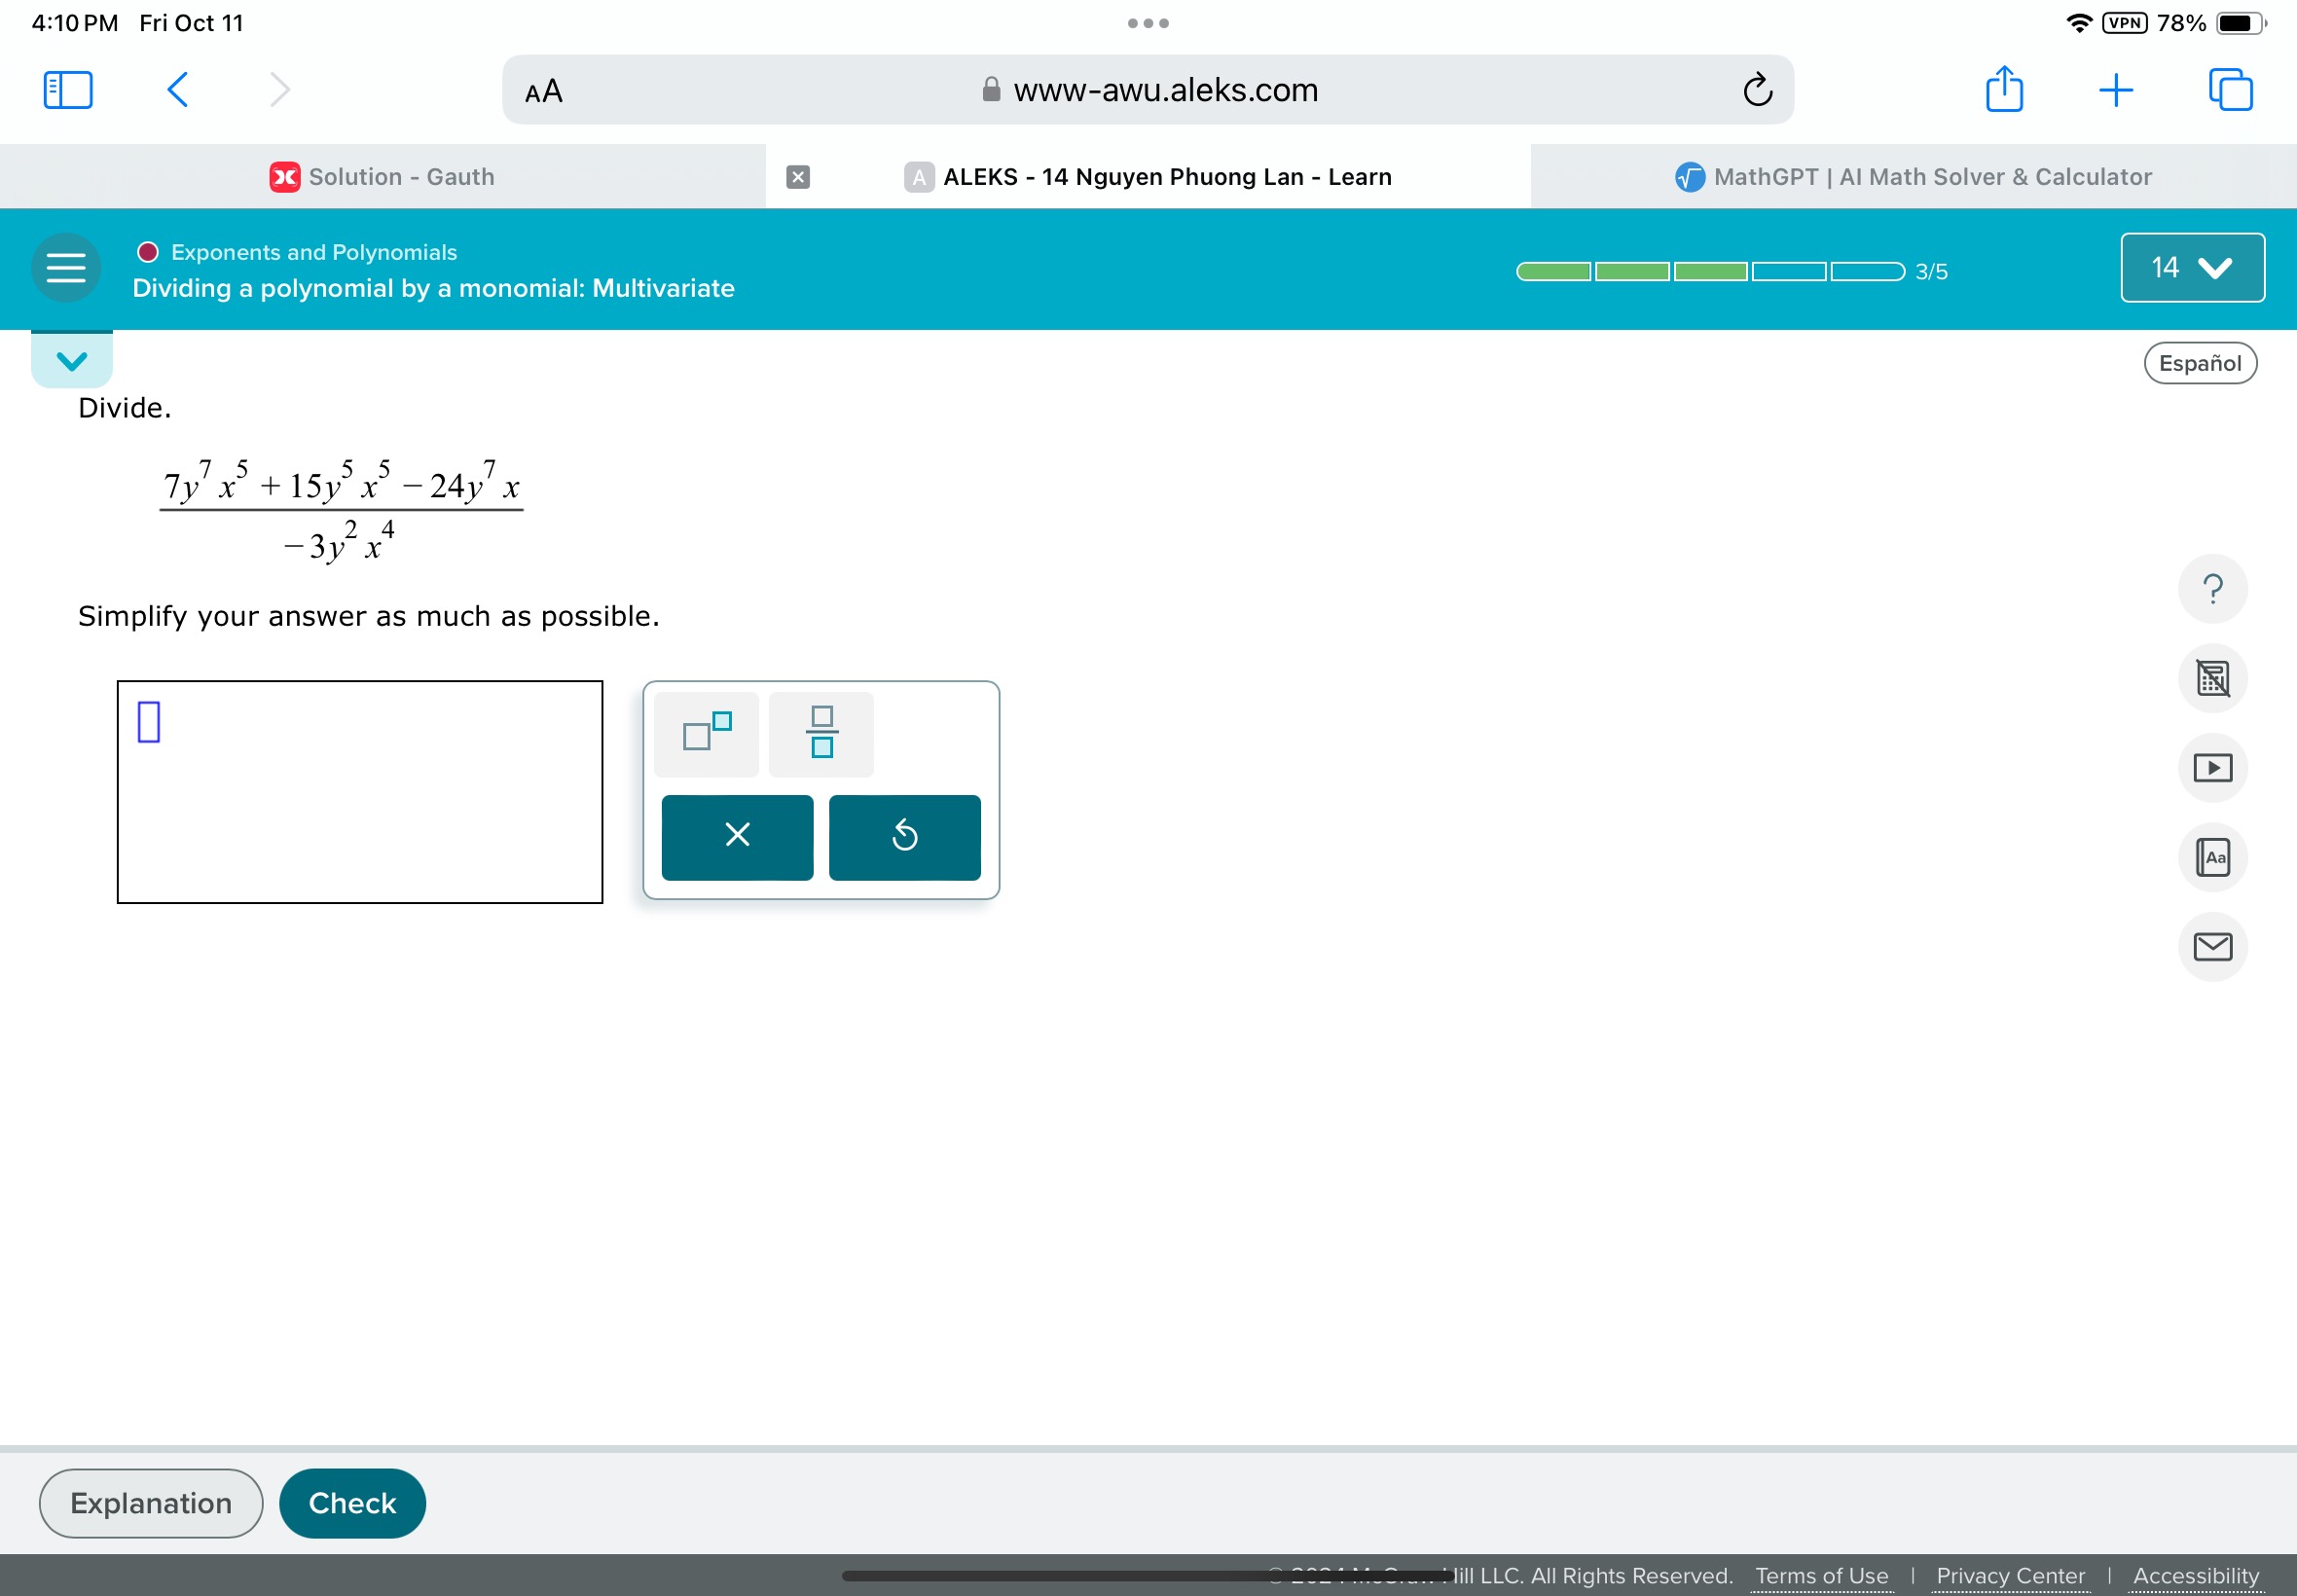
Task: Open the Aa dictionary
Action: tap(2212, 858)
